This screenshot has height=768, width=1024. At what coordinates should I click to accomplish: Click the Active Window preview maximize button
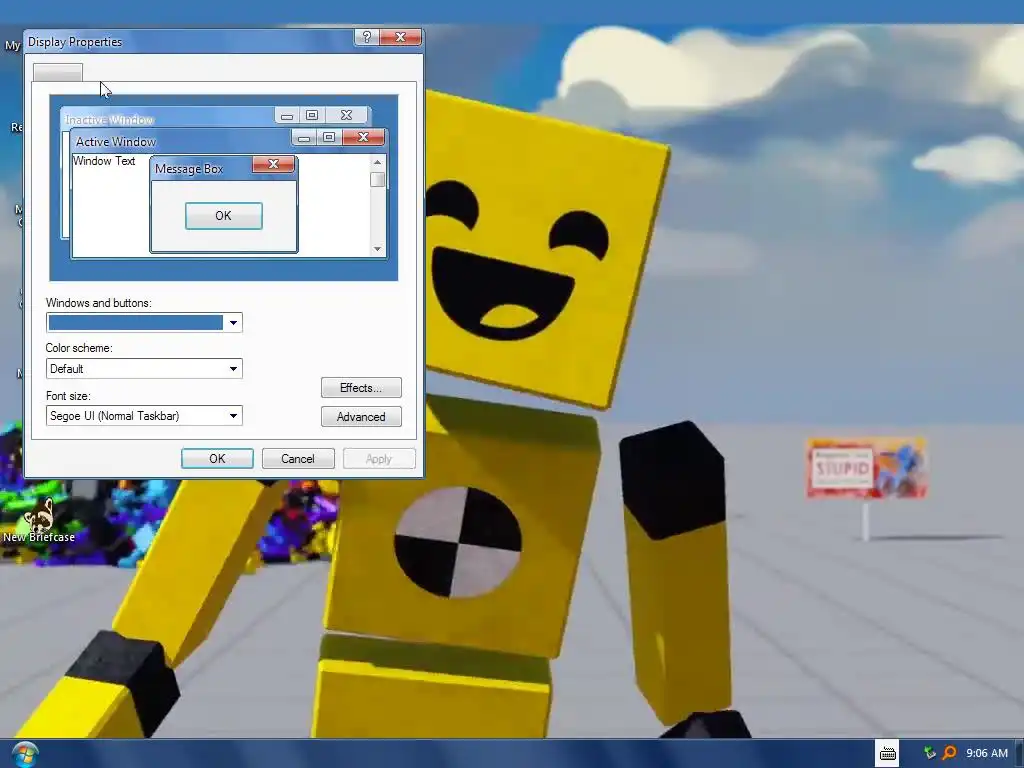[329, 136]
